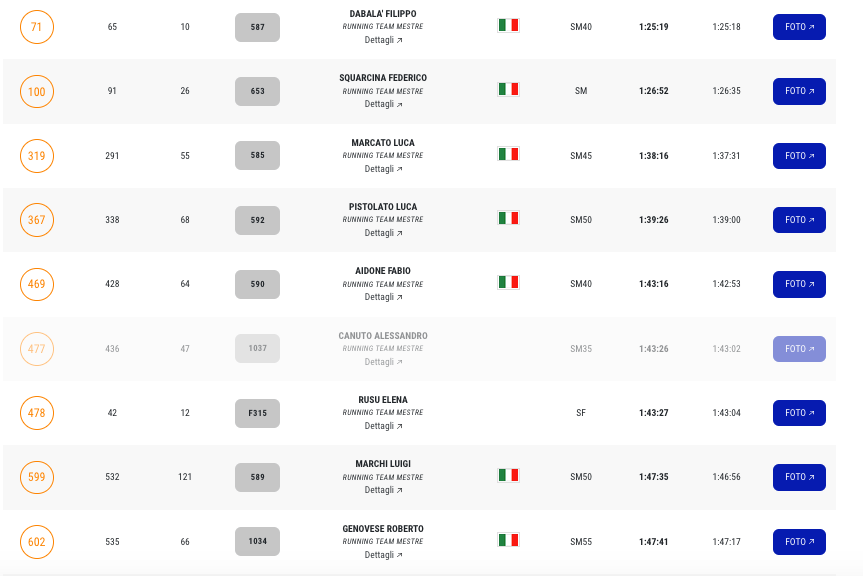Open Dettagli link for Pistolato Luca
Image resolution: width=863 pixels, height=576 pixels.
[x=383, y=233]
